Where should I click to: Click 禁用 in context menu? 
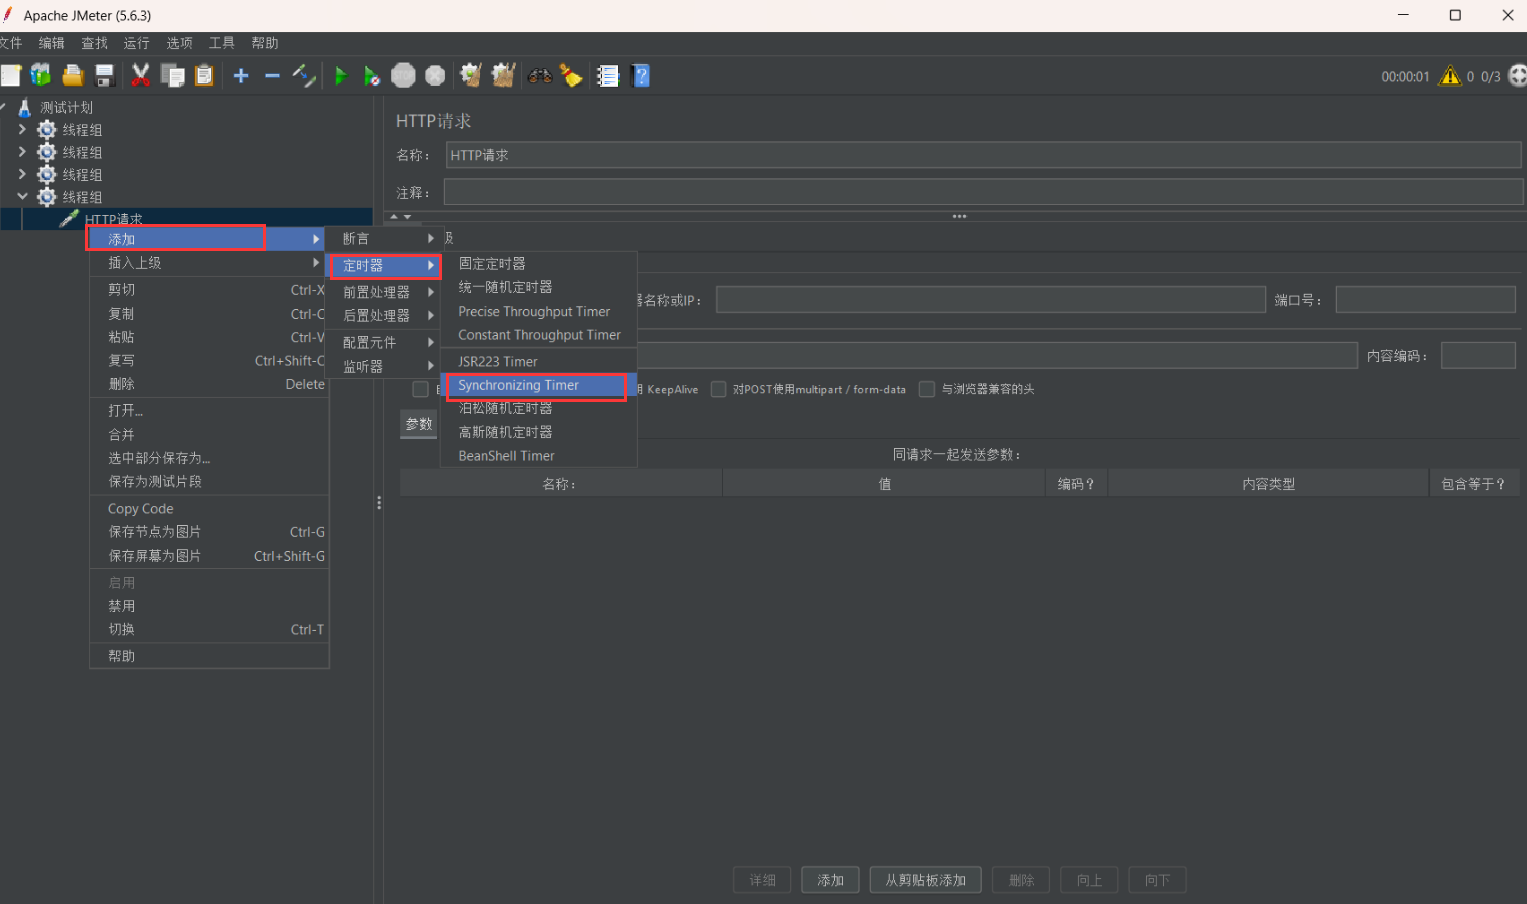(x=209, y=606)
